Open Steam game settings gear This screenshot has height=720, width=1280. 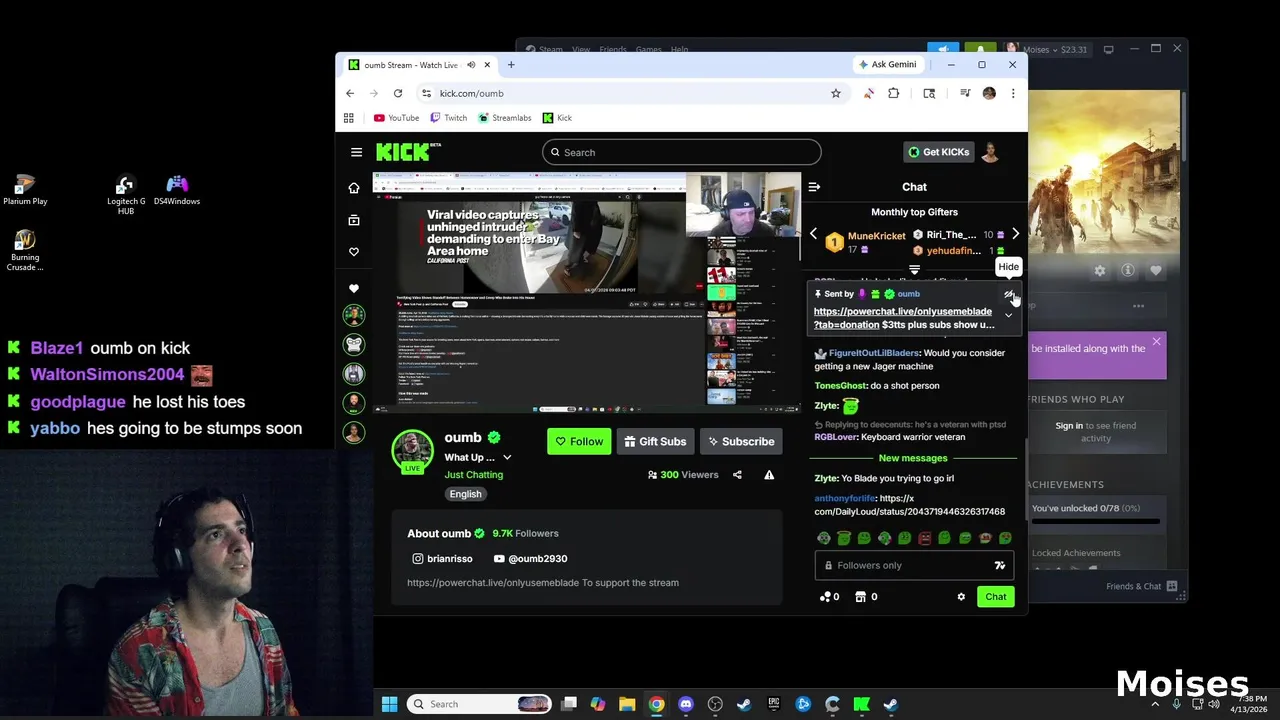1100,270
